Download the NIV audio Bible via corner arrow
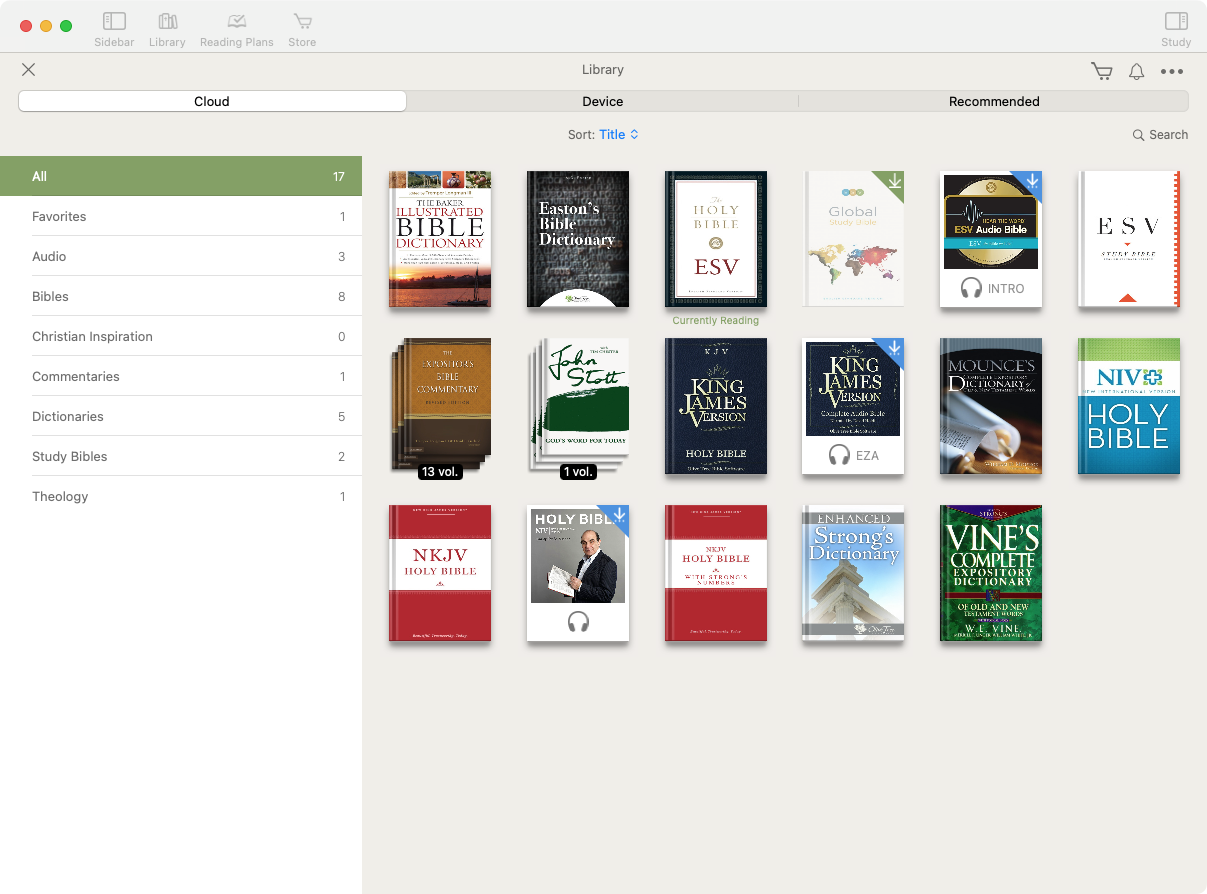Screen dimensions: 1207x894 pyautogui.click(x=618, y=515)
